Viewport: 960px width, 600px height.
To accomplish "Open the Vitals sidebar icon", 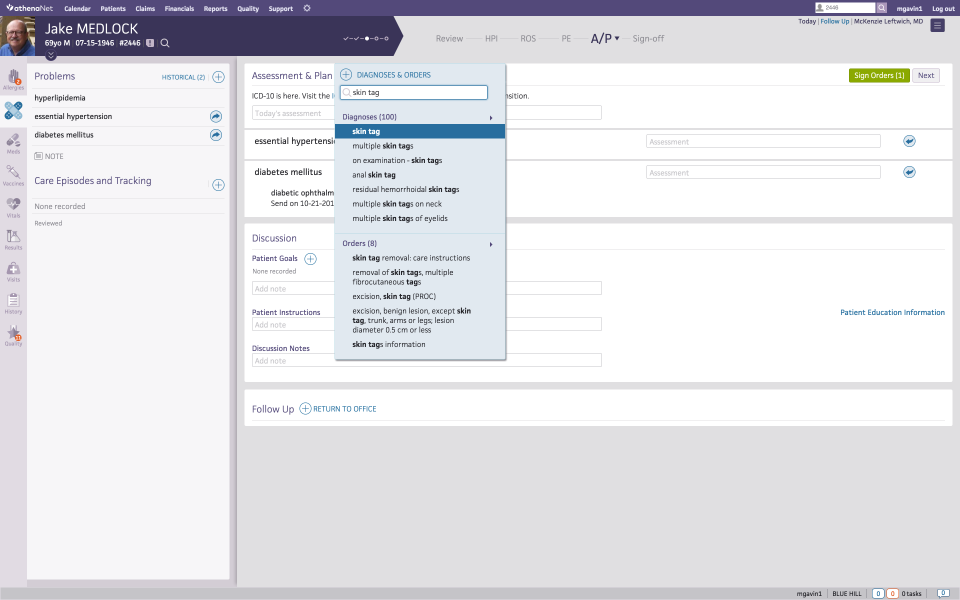I will pyautogui.click(x=13, y=207).
